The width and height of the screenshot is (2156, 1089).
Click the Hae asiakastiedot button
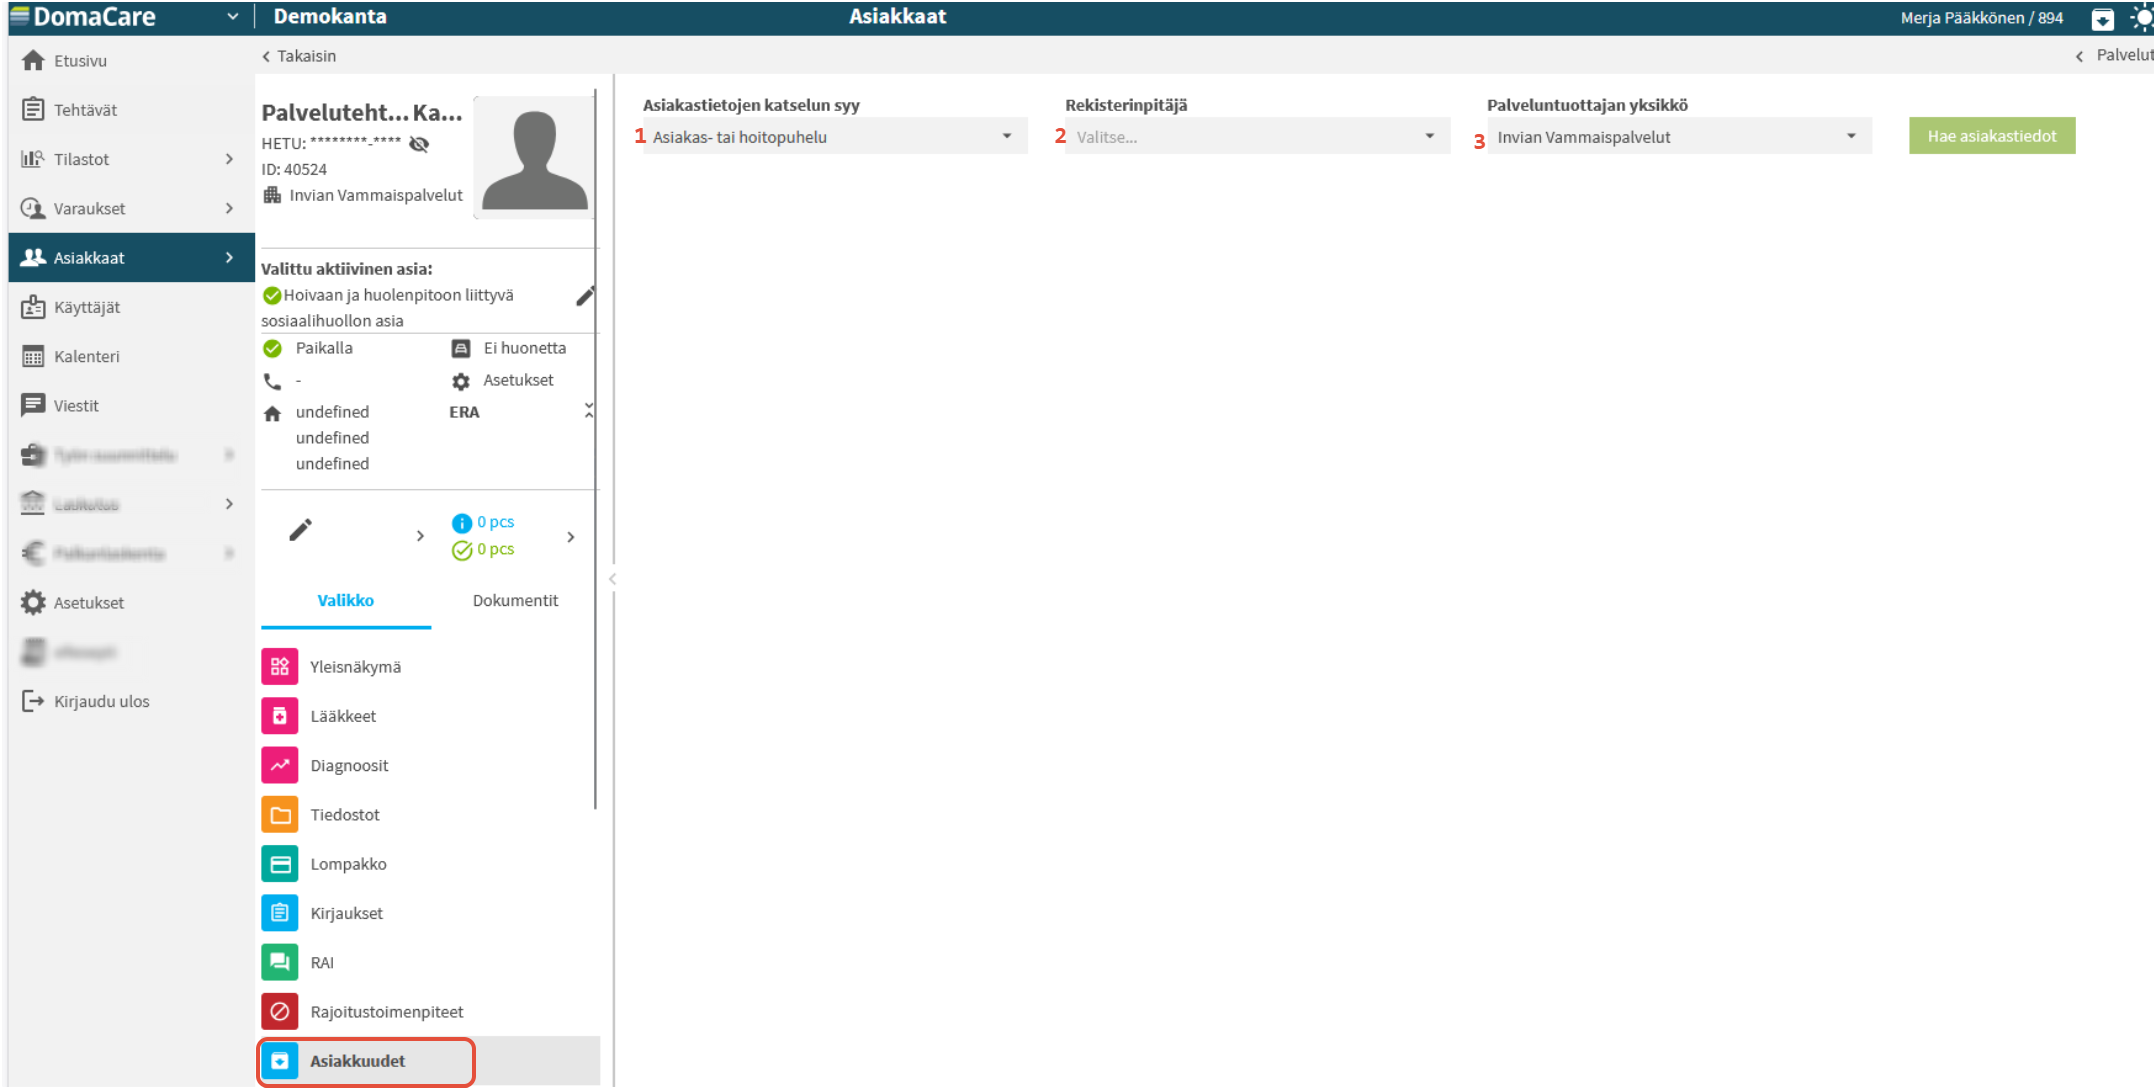1991,136
